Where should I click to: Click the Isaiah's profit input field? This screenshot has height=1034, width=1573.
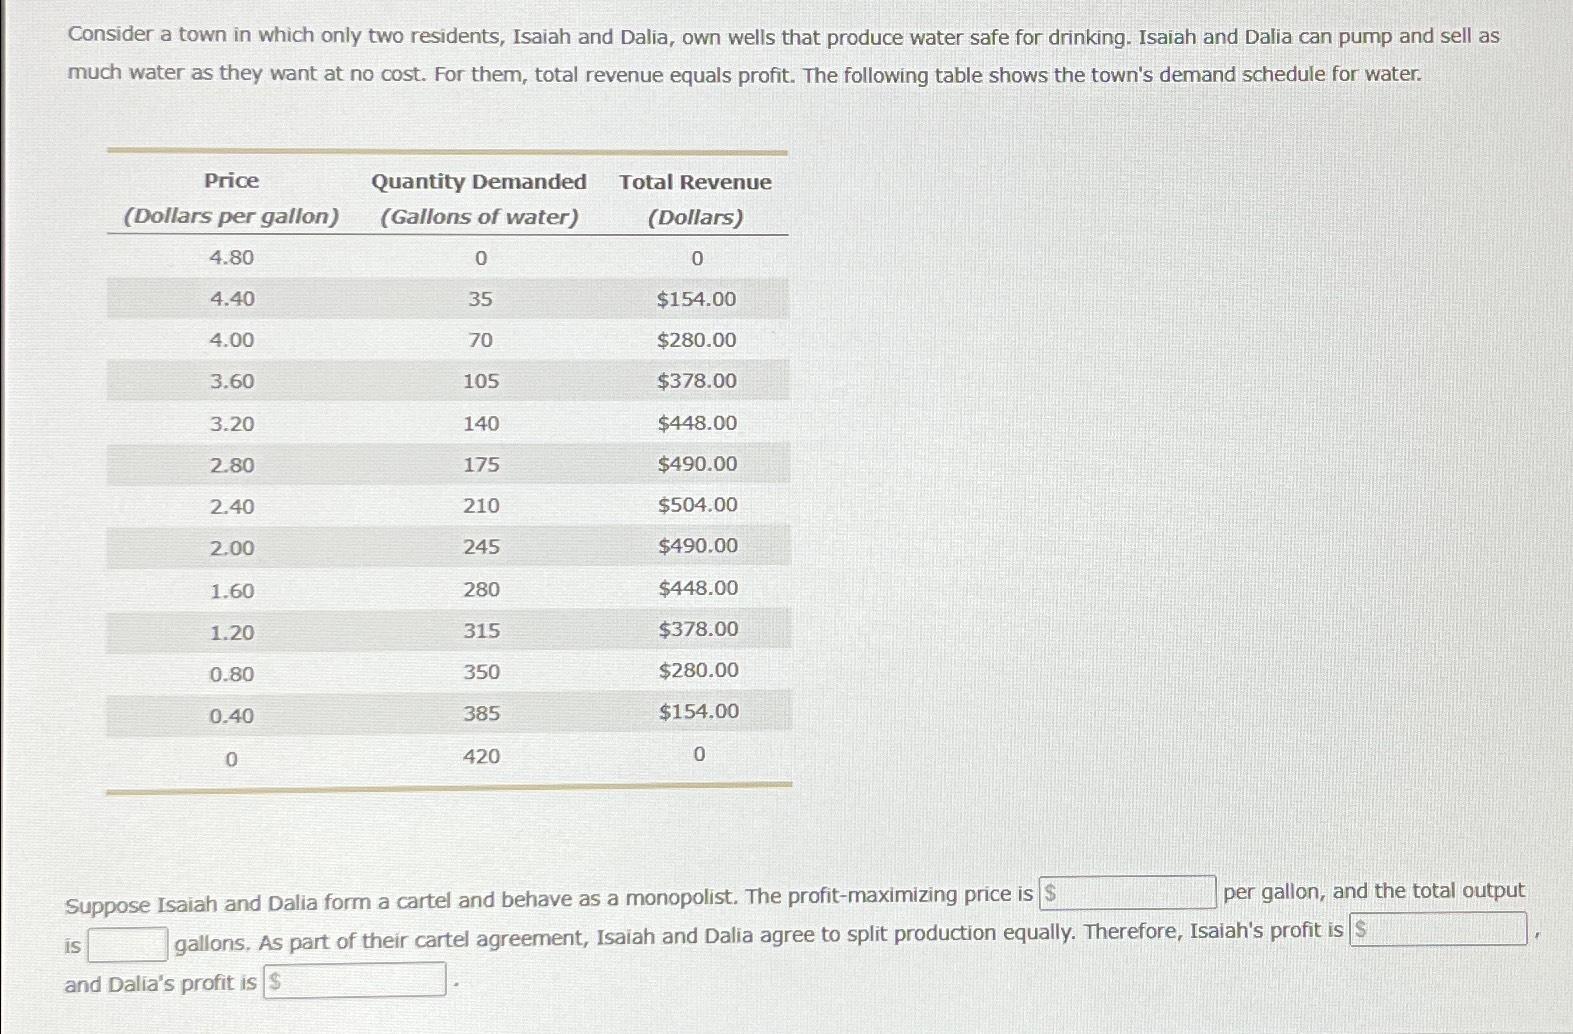(1439, 929)
